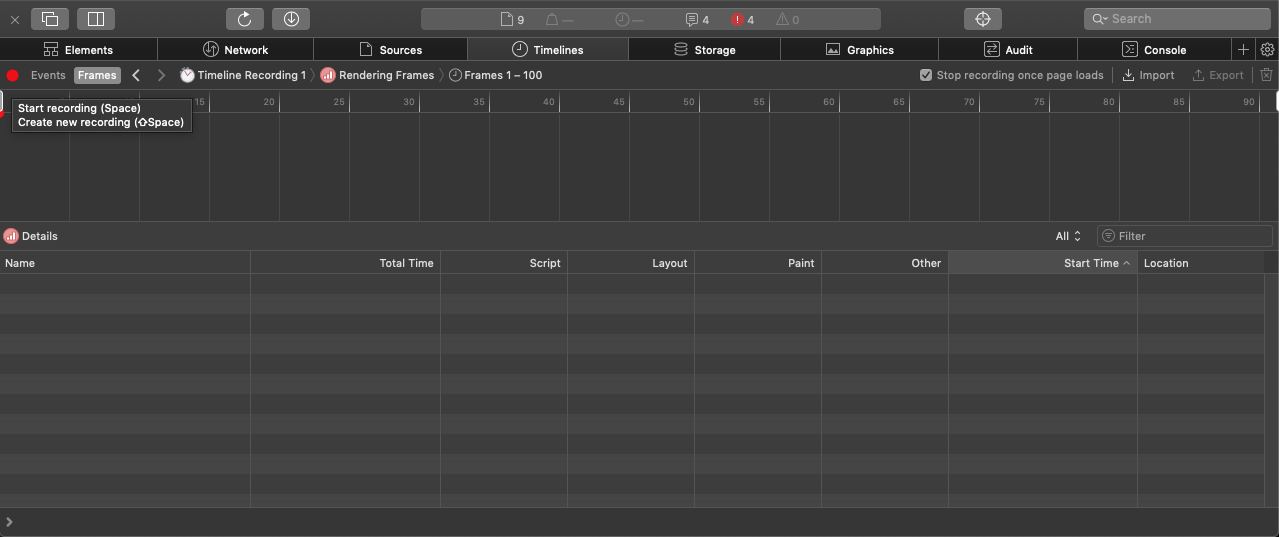
Task: Dock inspector to side icon
Action: pos(96,19)
